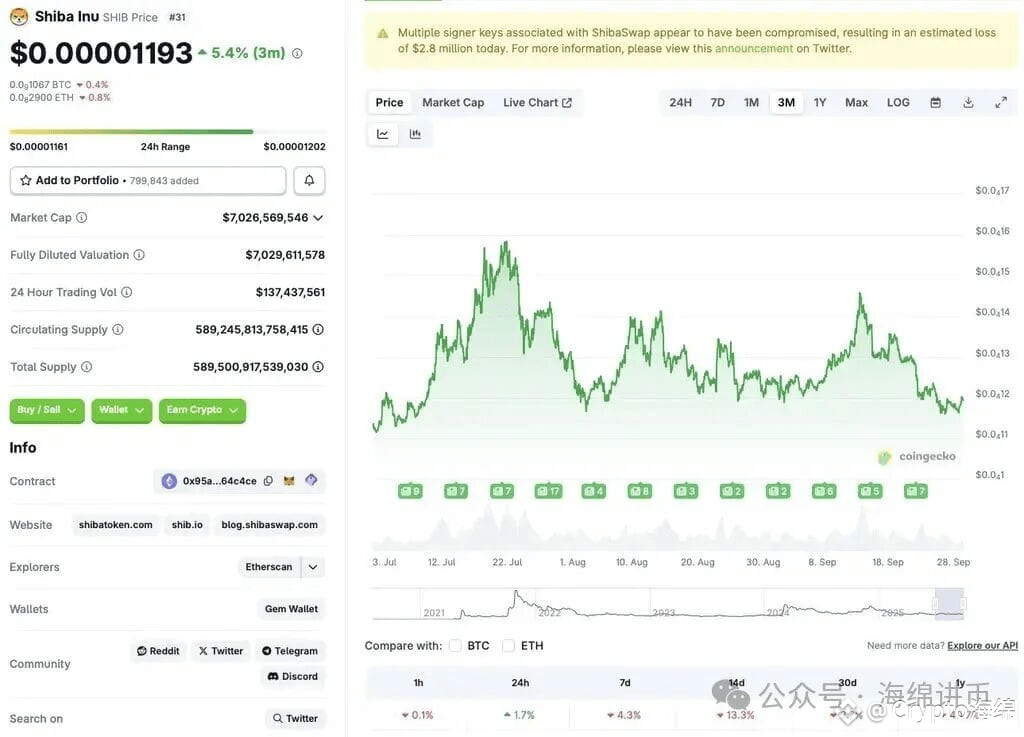
Task: Download chart data via download icon
Action: pyautogui.click(x=968, y=102)
